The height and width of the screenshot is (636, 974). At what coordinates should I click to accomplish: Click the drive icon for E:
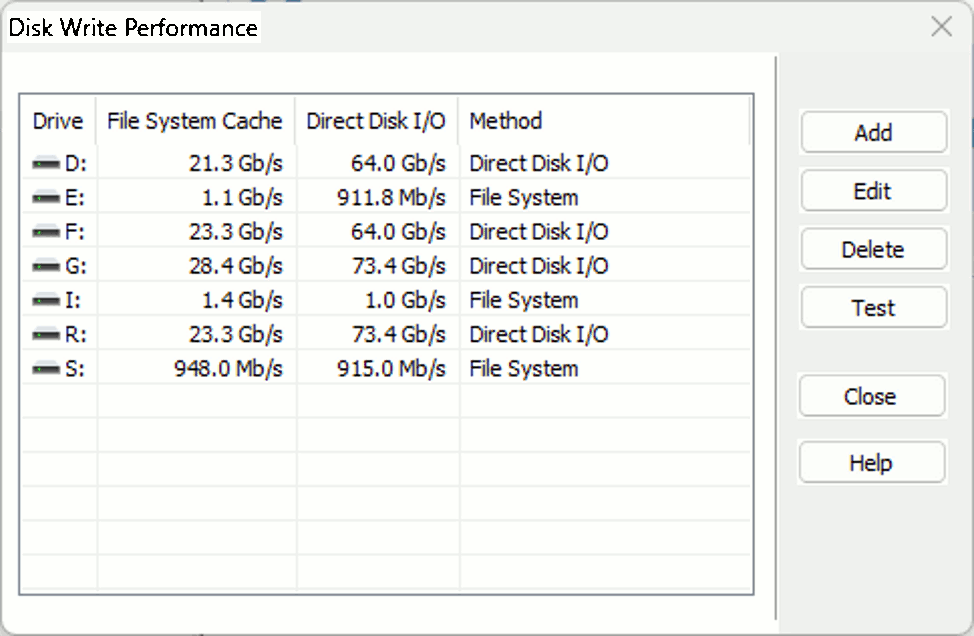(x=46, y=198)
